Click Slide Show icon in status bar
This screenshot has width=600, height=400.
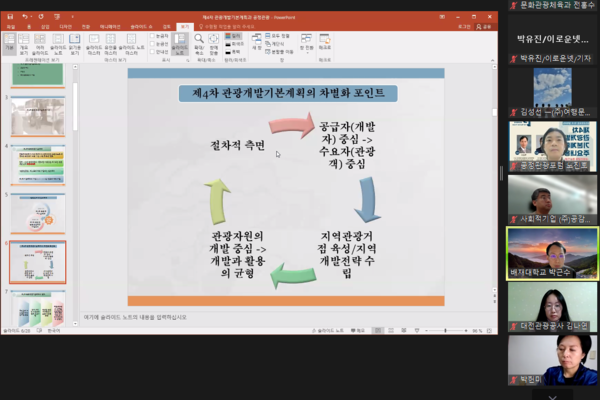(417, 331)
